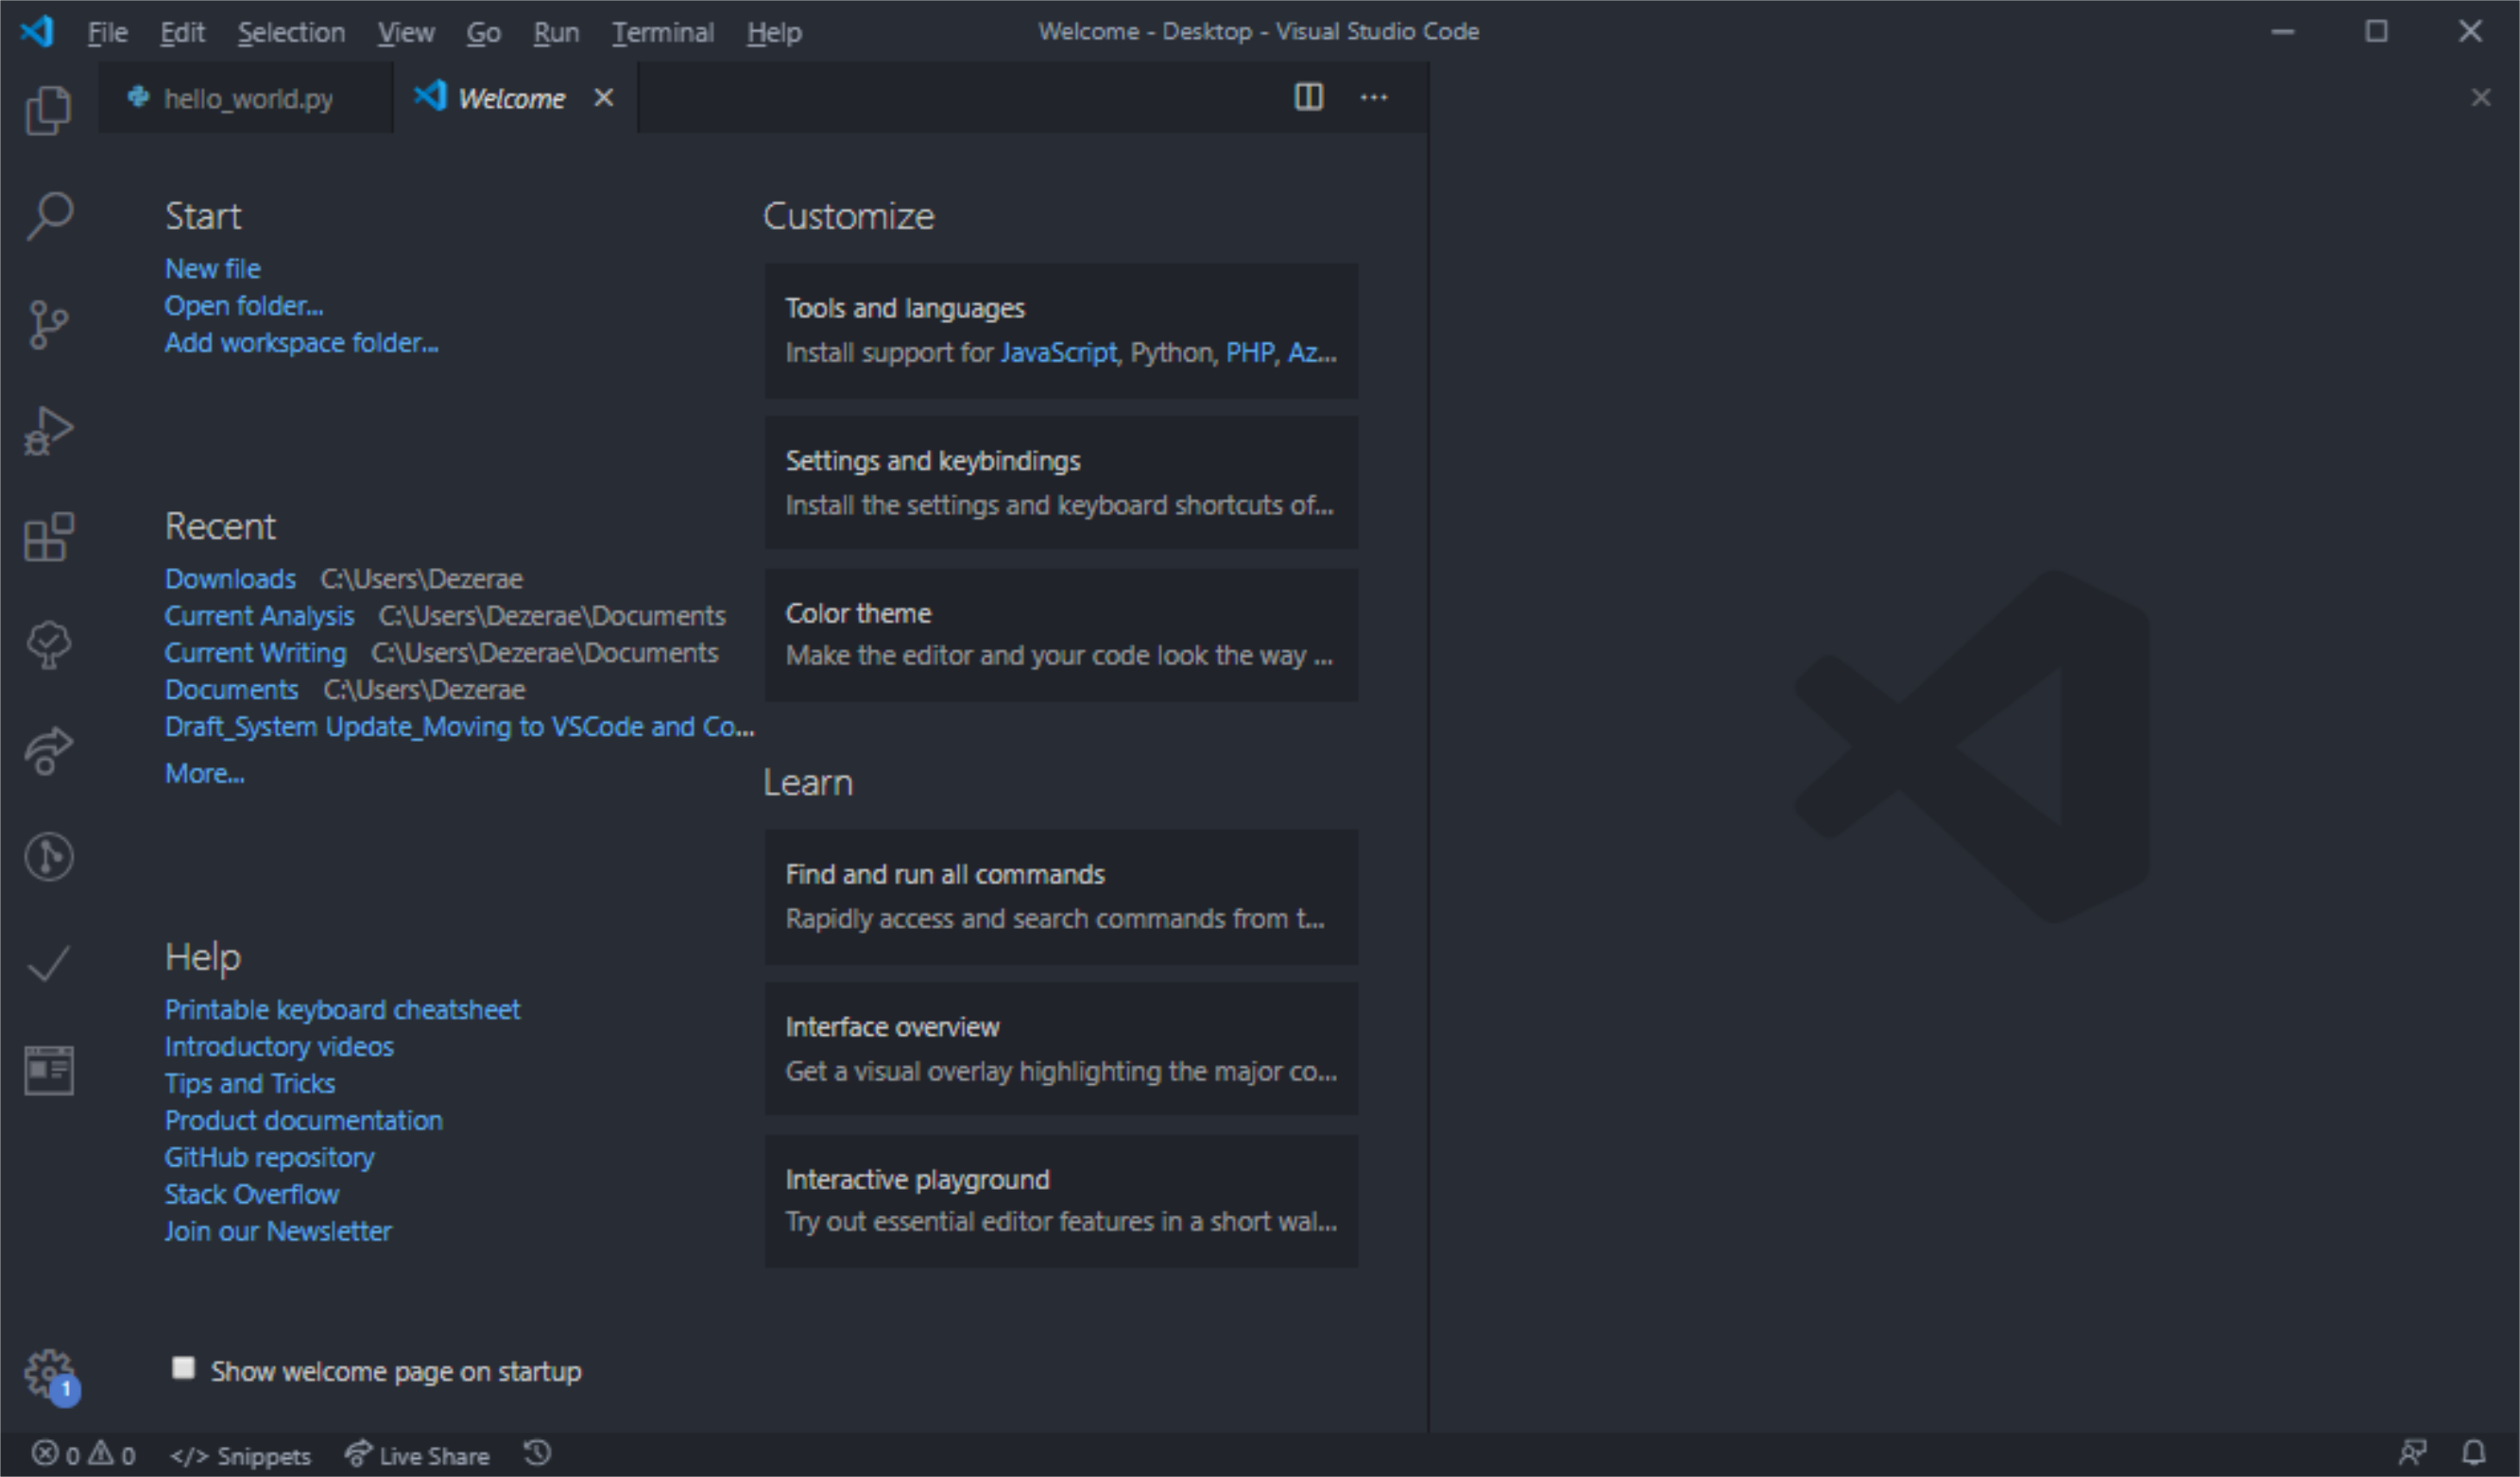Screen dimensions: 2520x1477
Task: Open the recent Current Analysis folder
Action: (259, 616)
